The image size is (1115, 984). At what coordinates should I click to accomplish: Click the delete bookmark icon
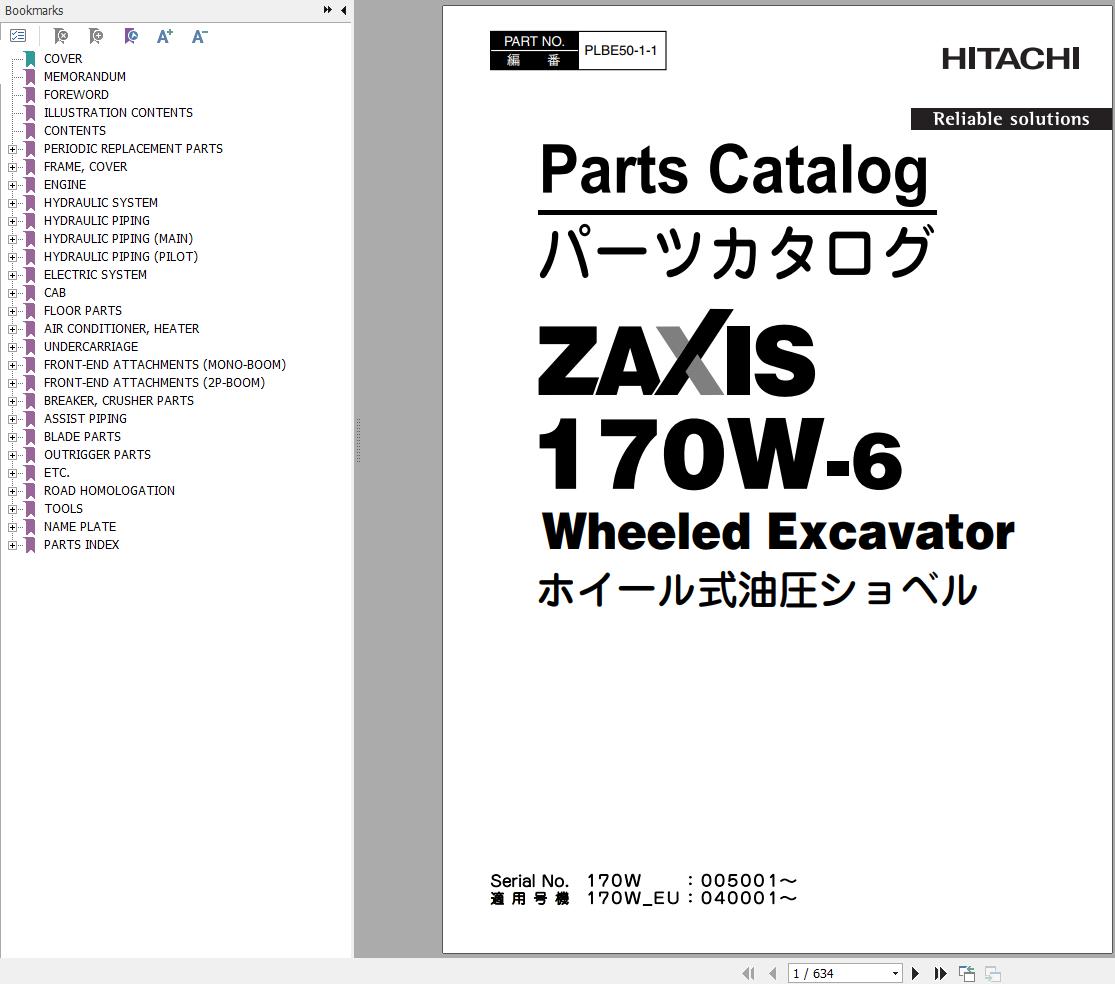[61, 36]
